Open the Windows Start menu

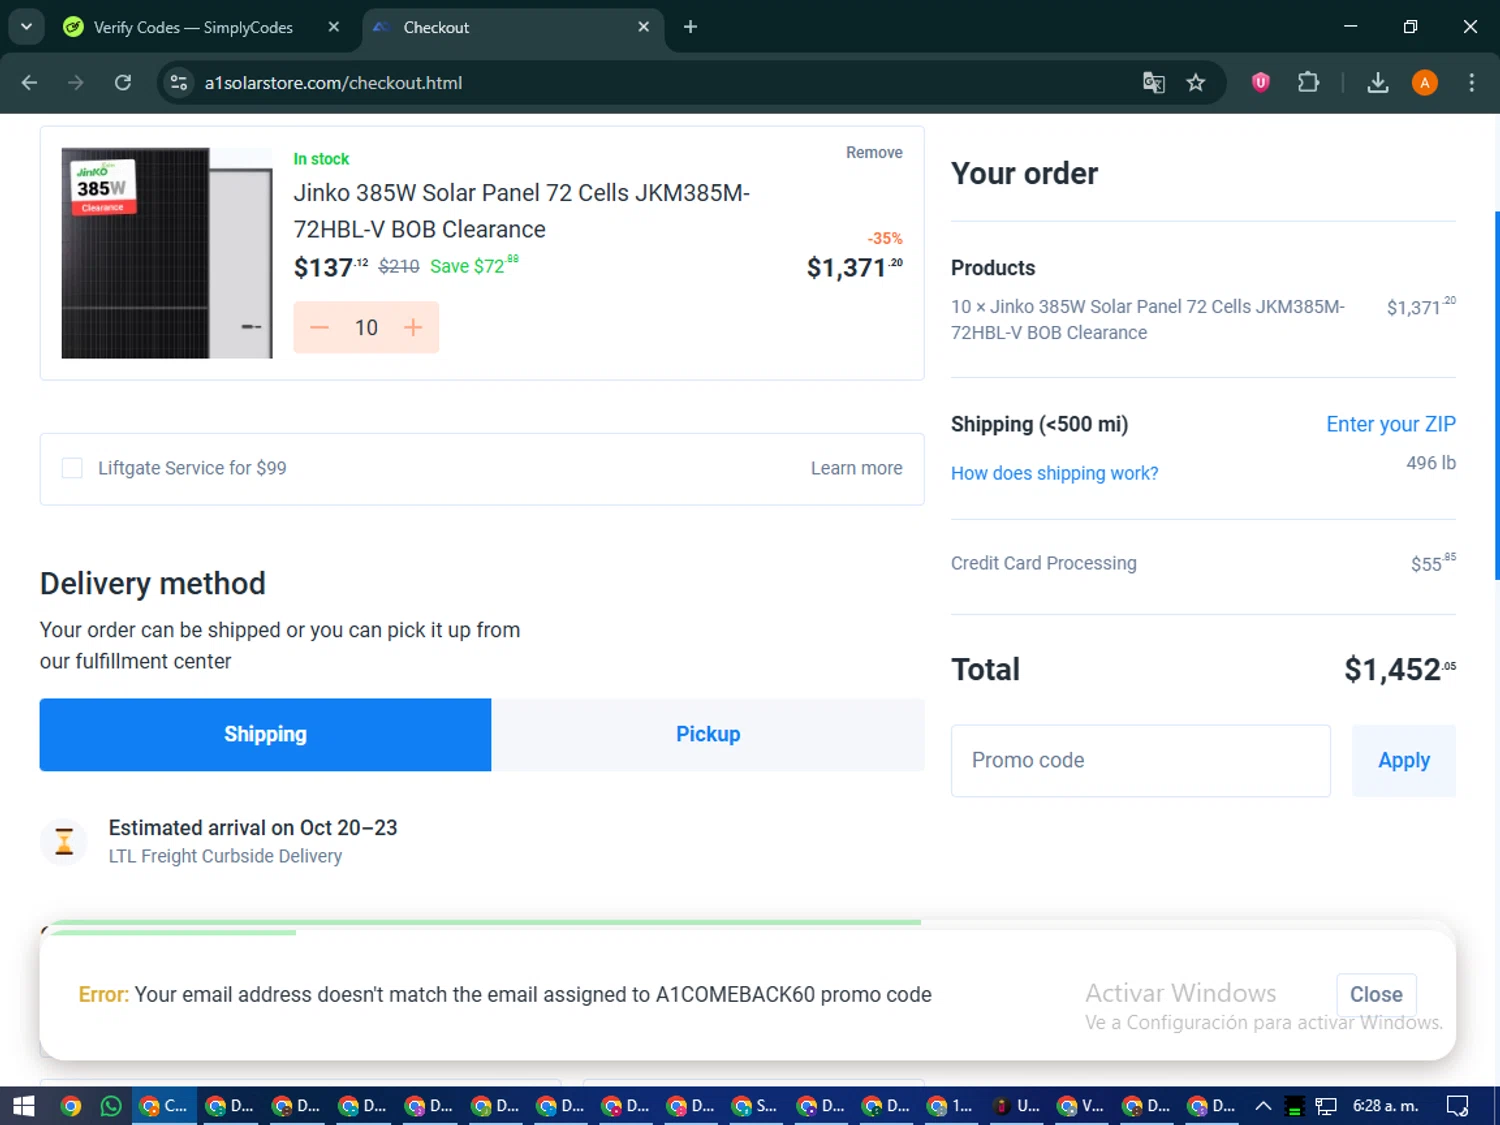pos(23,1106)
